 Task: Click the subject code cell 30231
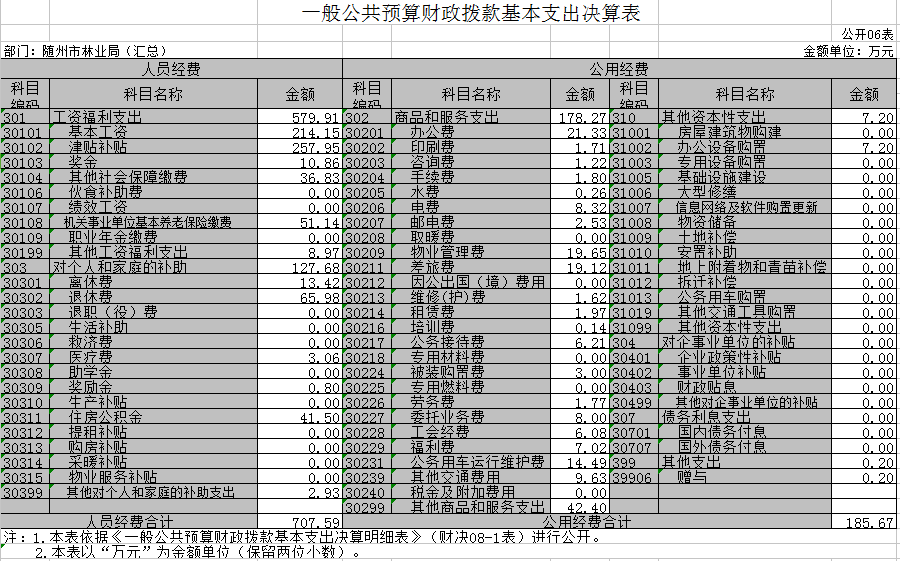coord(365,462)
